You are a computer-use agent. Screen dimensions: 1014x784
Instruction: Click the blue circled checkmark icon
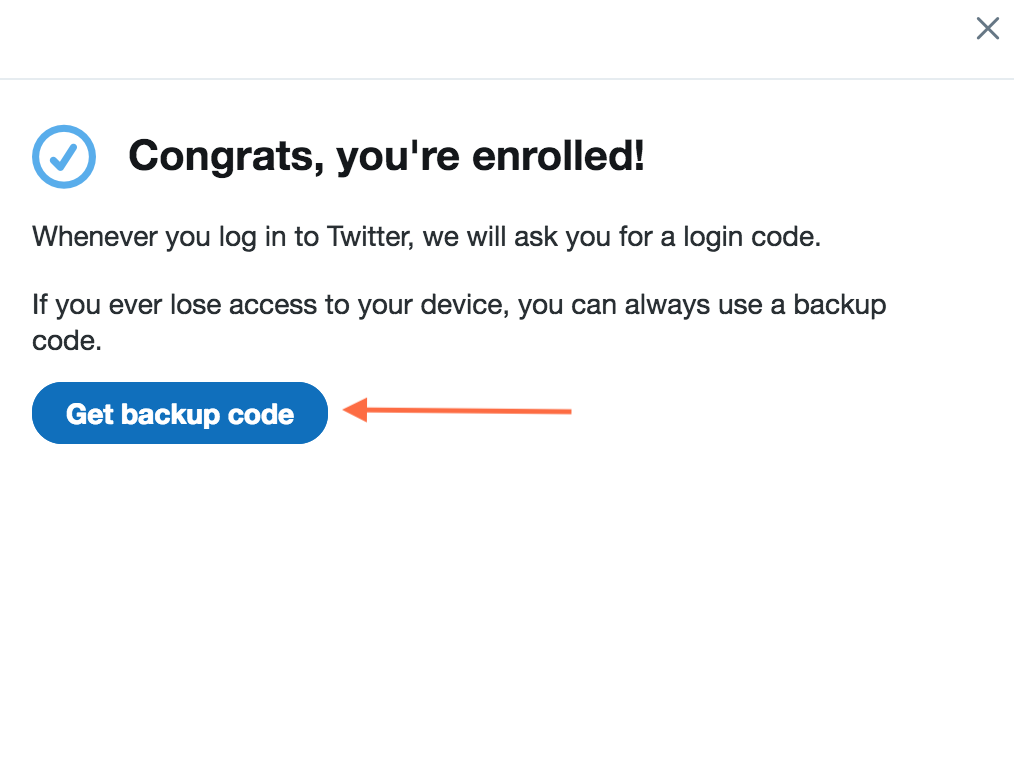click(x=64, y=157)
